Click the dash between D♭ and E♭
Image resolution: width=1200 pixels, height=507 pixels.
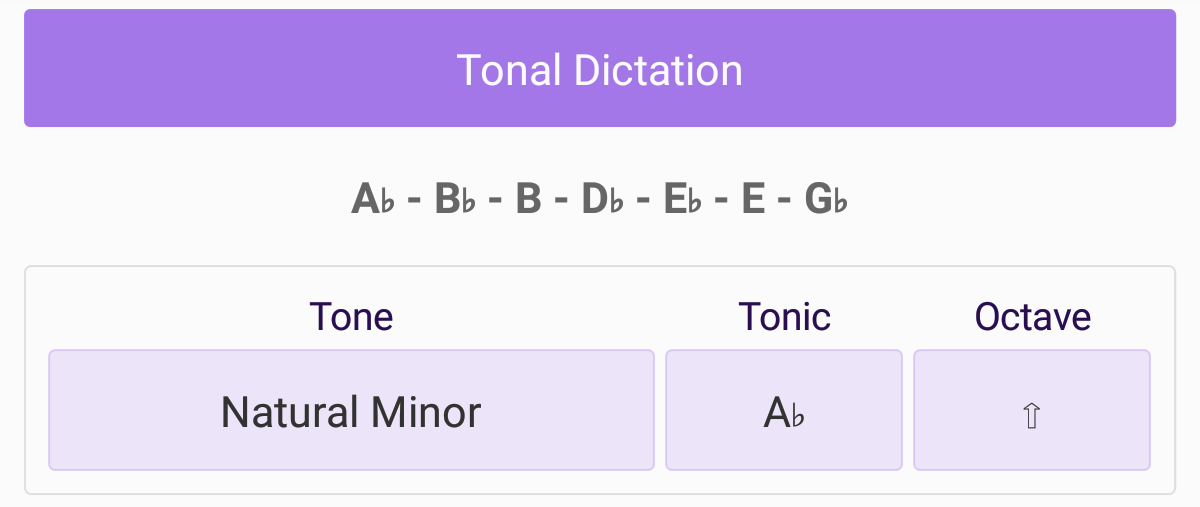tap(643, 201)
